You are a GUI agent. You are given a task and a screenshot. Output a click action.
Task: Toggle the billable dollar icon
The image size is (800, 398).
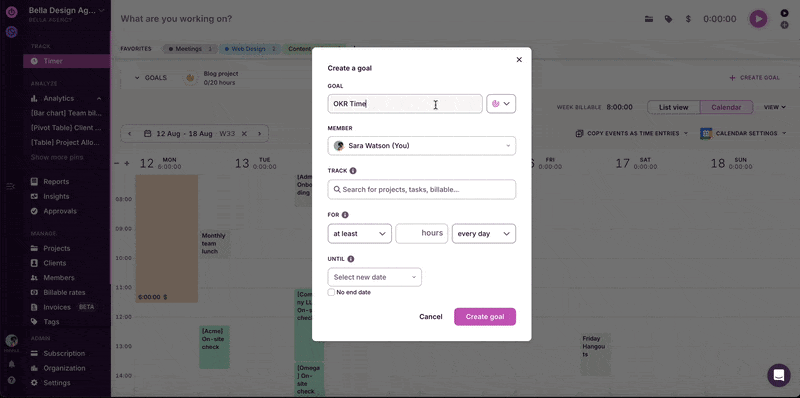(x=688, y=19)
